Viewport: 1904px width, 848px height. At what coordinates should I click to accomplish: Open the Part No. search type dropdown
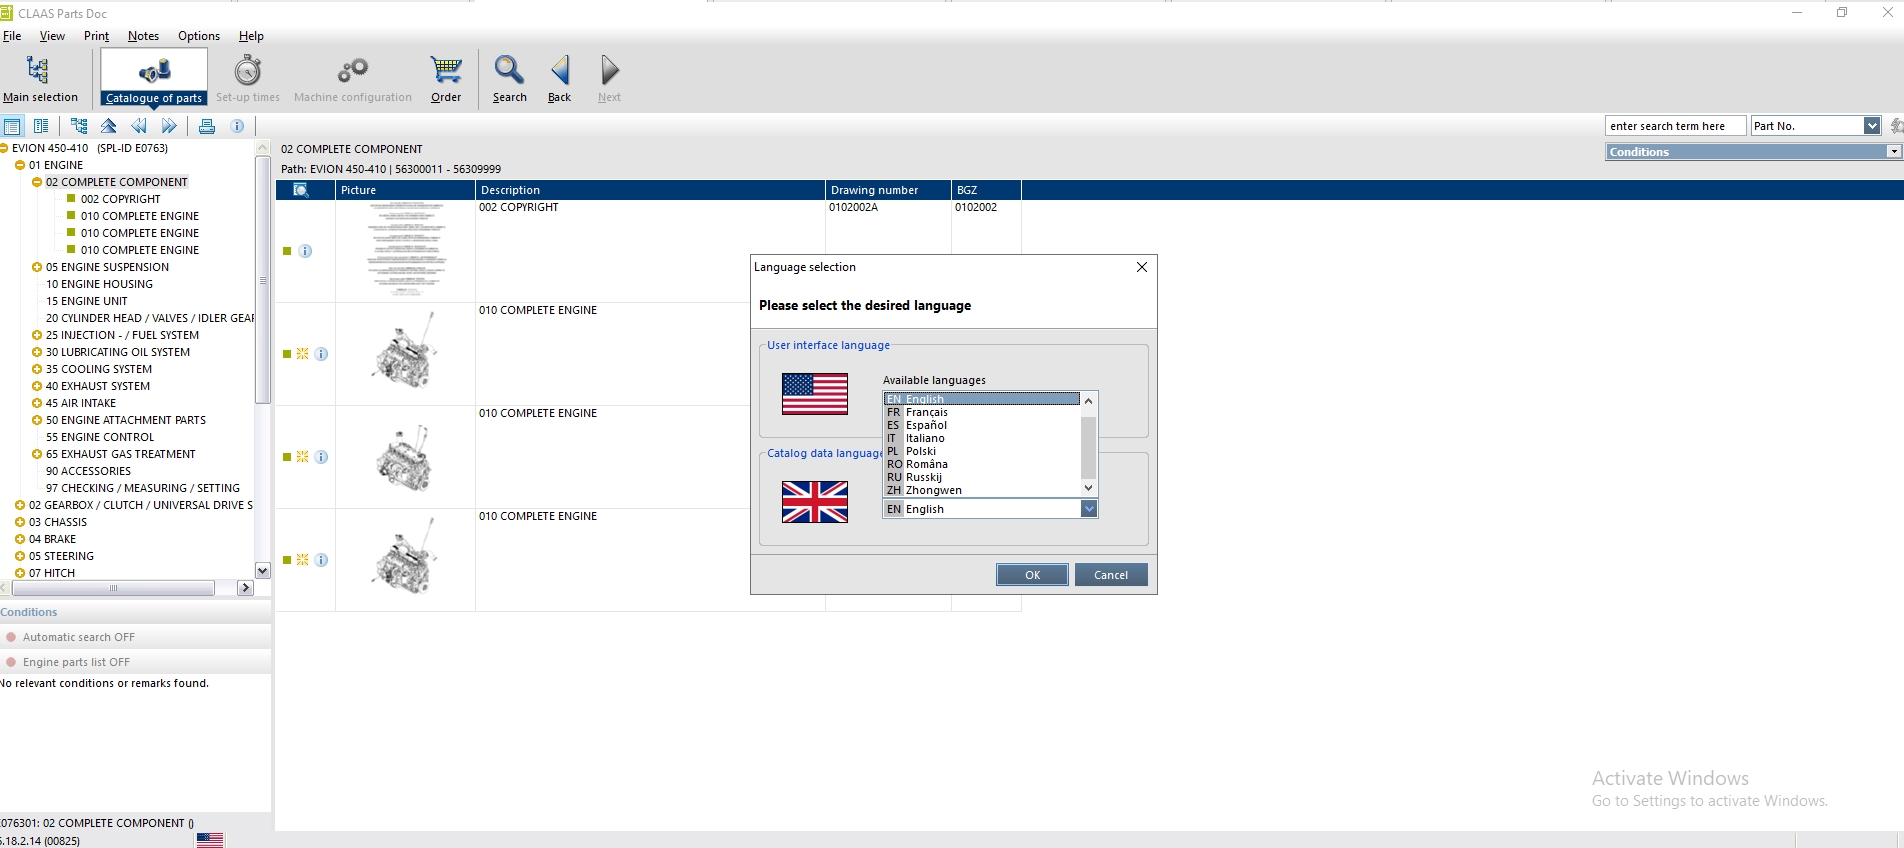tap(1872, 126)
